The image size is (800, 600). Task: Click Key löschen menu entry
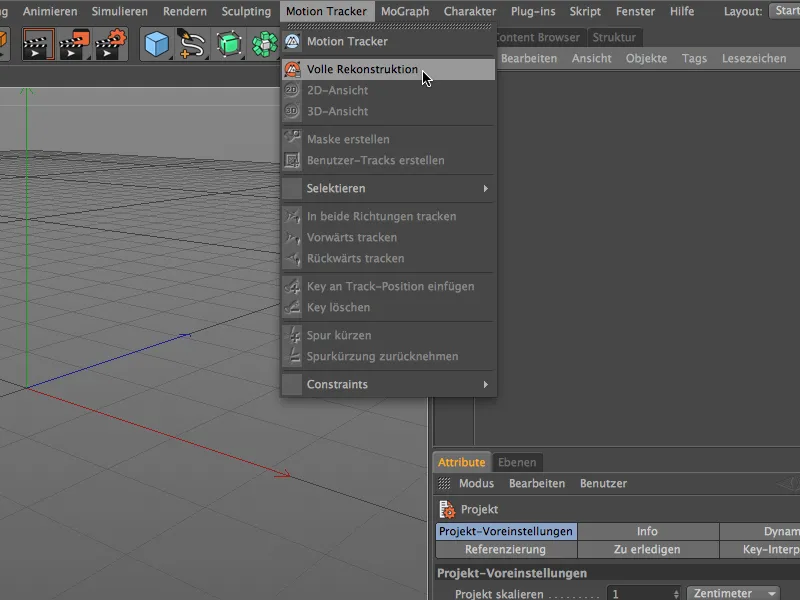389,307
